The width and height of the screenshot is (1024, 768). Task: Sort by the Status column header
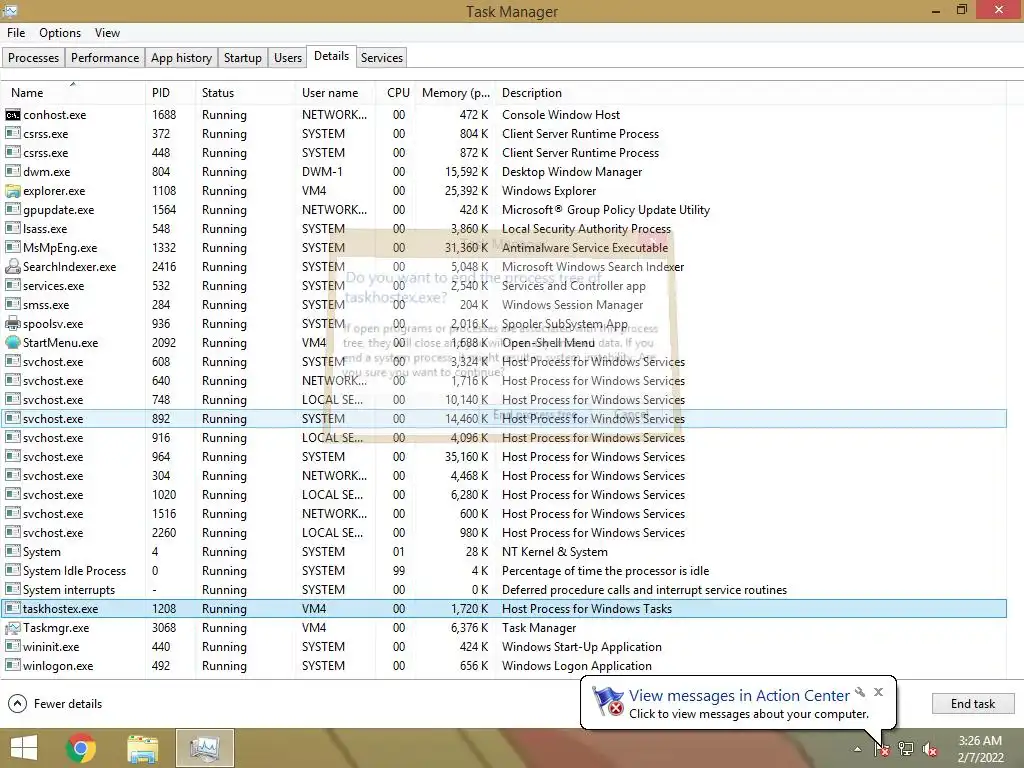(x=245, y=93)
